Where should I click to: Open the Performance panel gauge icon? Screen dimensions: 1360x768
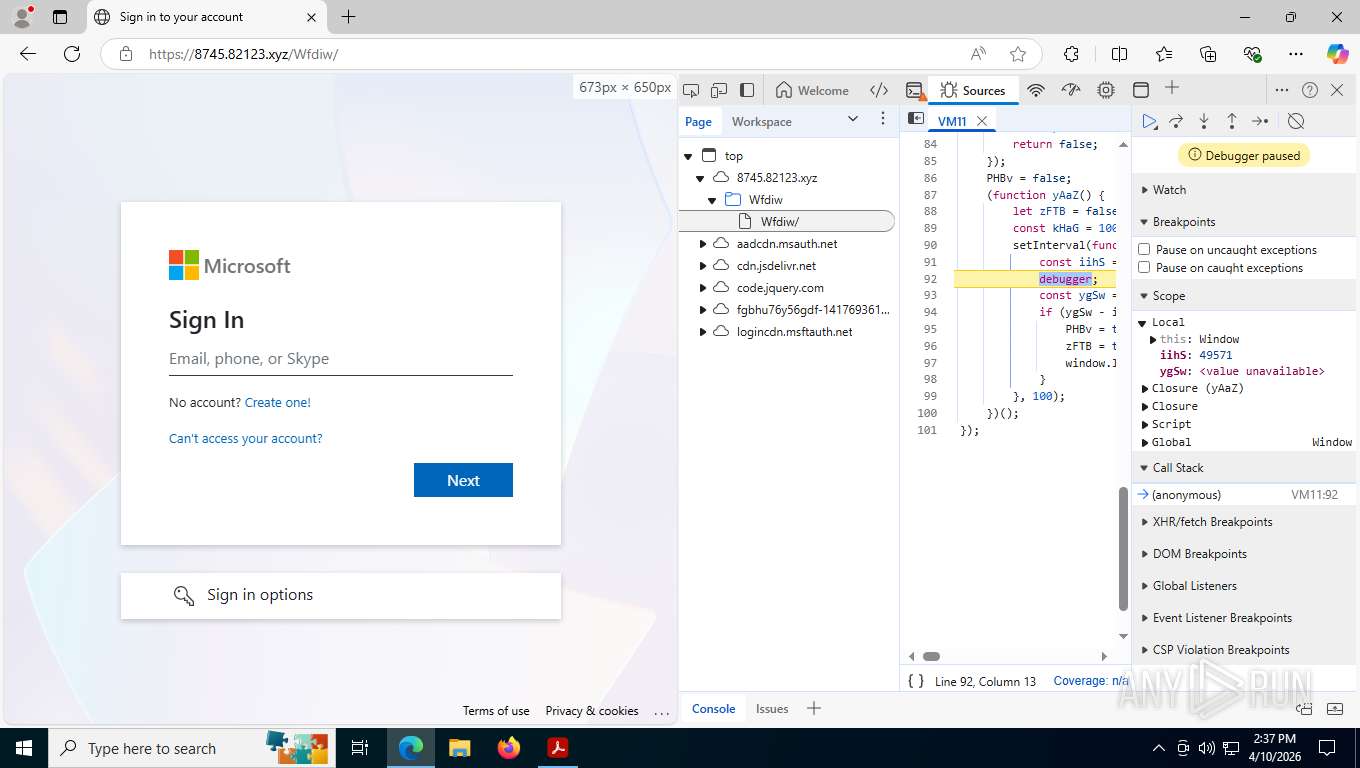(x=1071, y=90)
